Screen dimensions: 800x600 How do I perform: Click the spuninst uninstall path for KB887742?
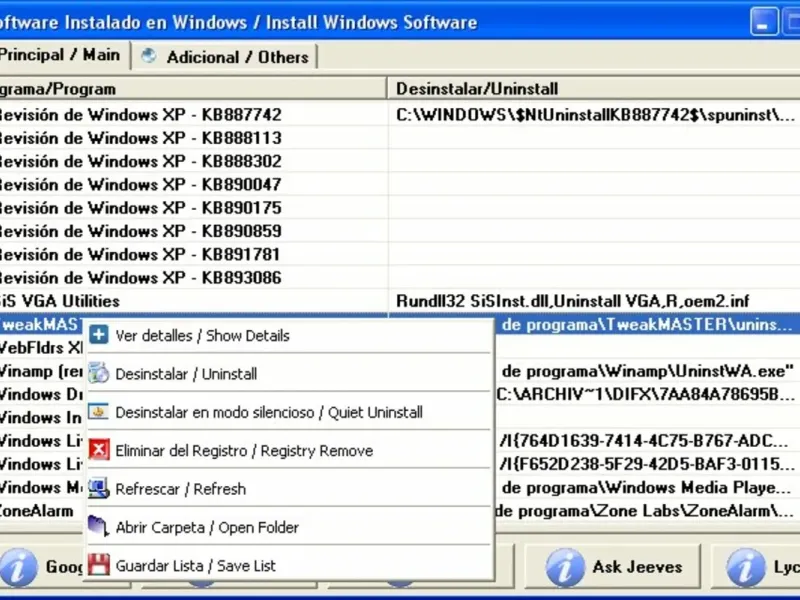tap(594, 115)
